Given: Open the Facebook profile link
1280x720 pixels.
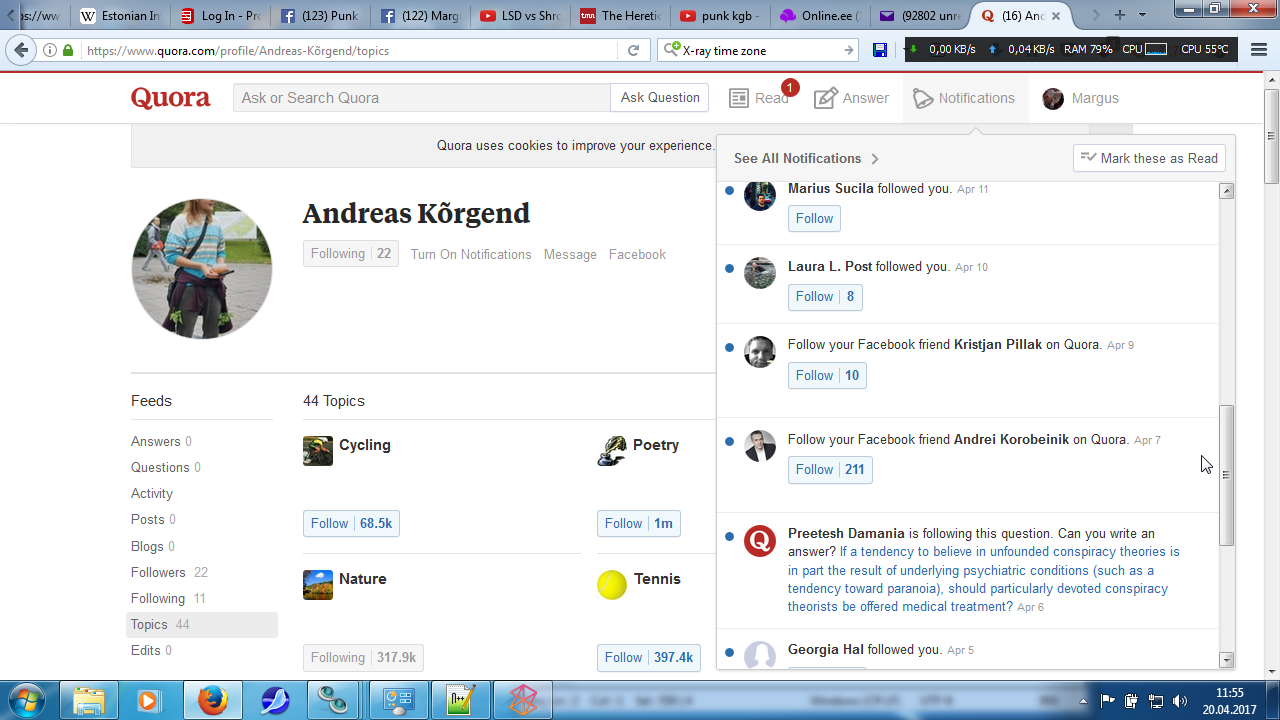Looking at the screenshot, I should pos(637,255).
